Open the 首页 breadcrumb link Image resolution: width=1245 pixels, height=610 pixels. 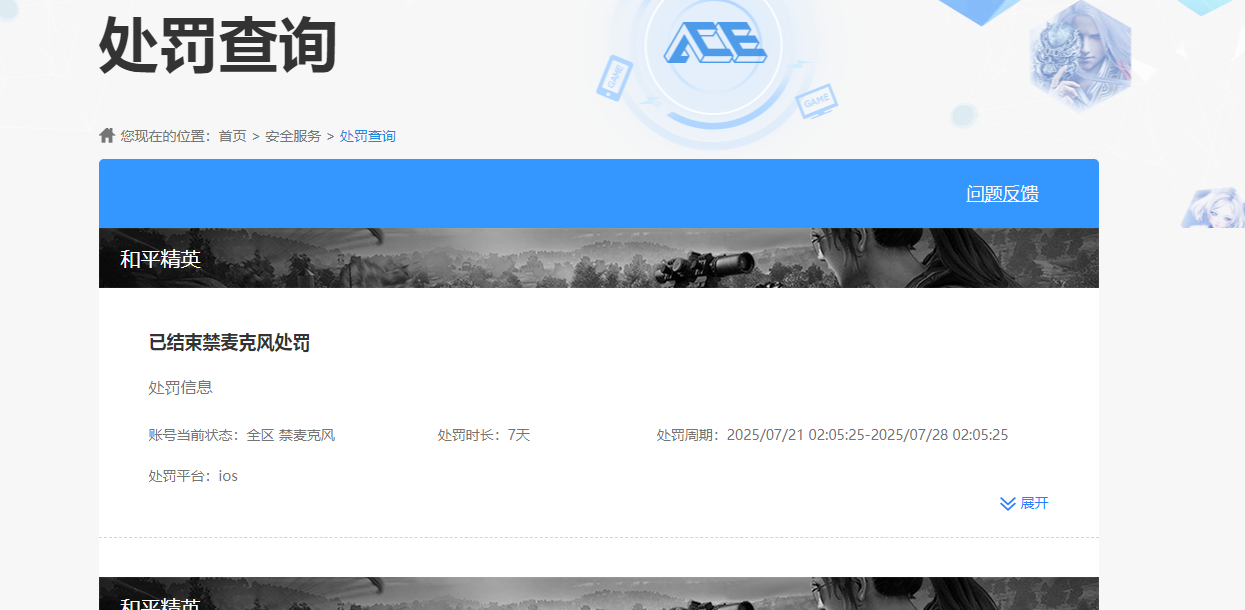(232, 136)
